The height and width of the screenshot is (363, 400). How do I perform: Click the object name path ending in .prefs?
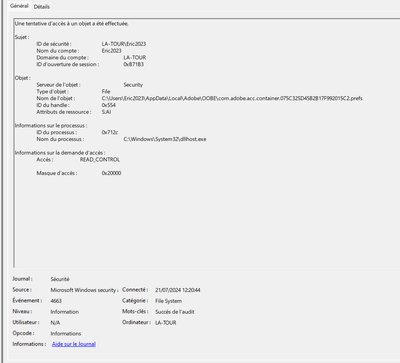(x=232, y=98)
